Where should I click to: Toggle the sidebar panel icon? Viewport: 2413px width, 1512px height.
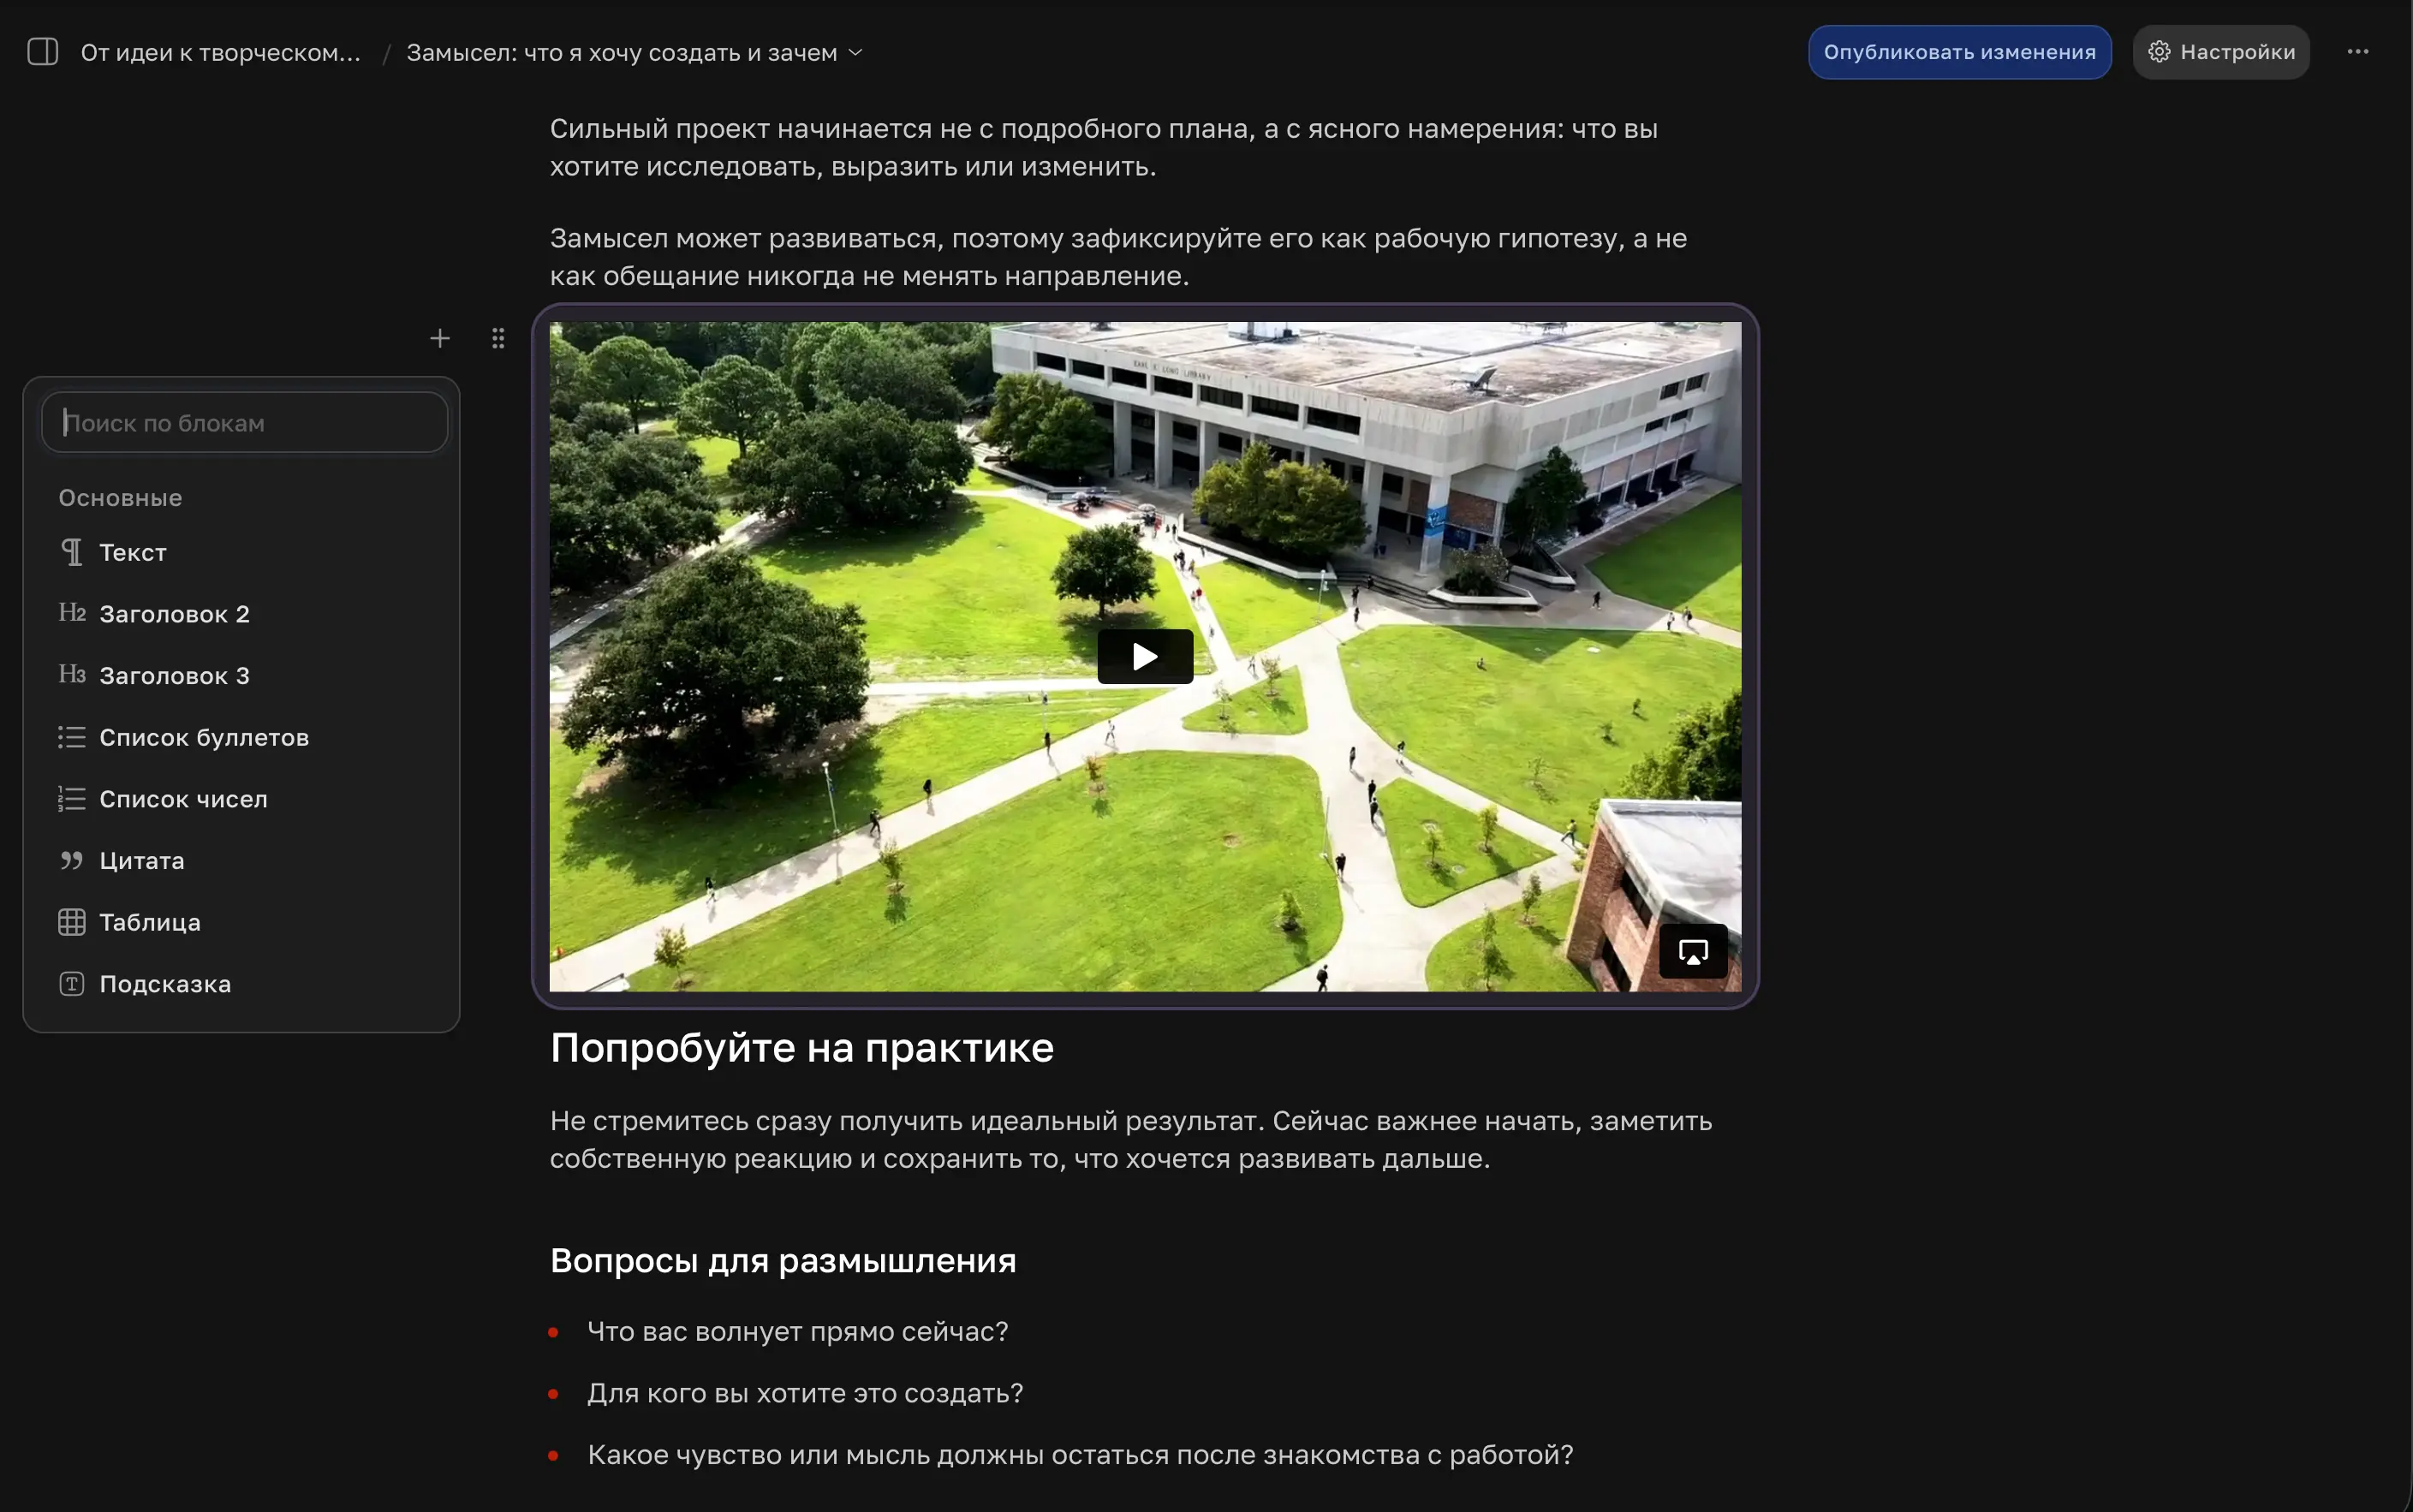pos(43,52)
